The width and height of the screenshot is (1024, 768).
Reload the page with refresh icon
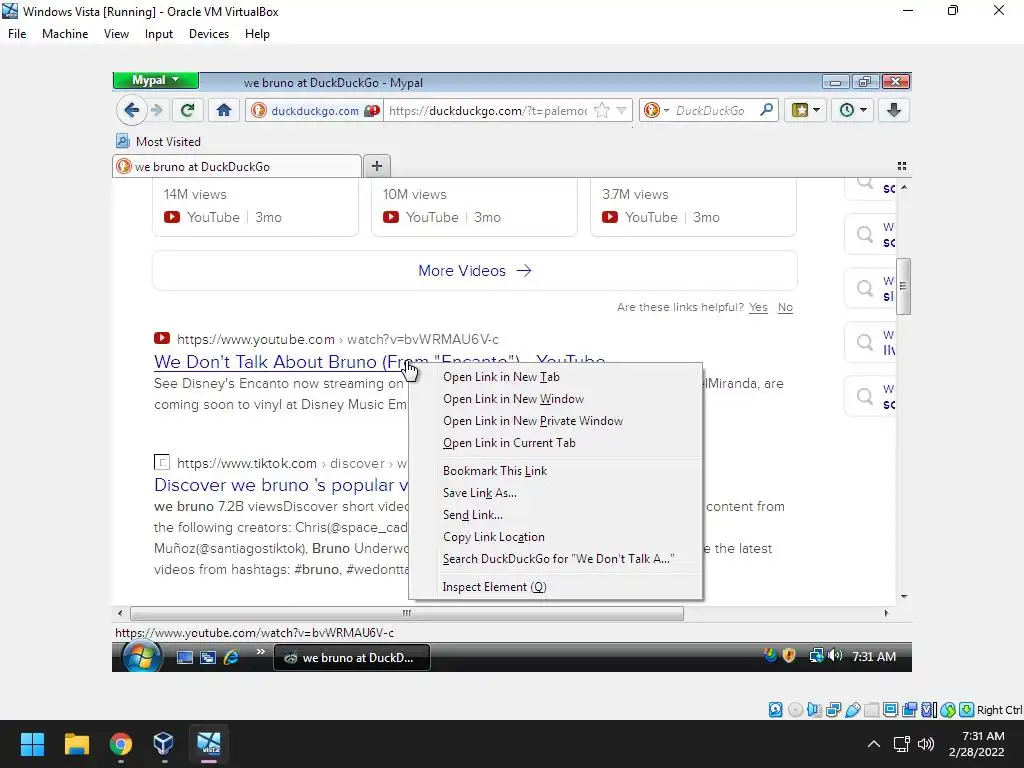tap(187, 110)
